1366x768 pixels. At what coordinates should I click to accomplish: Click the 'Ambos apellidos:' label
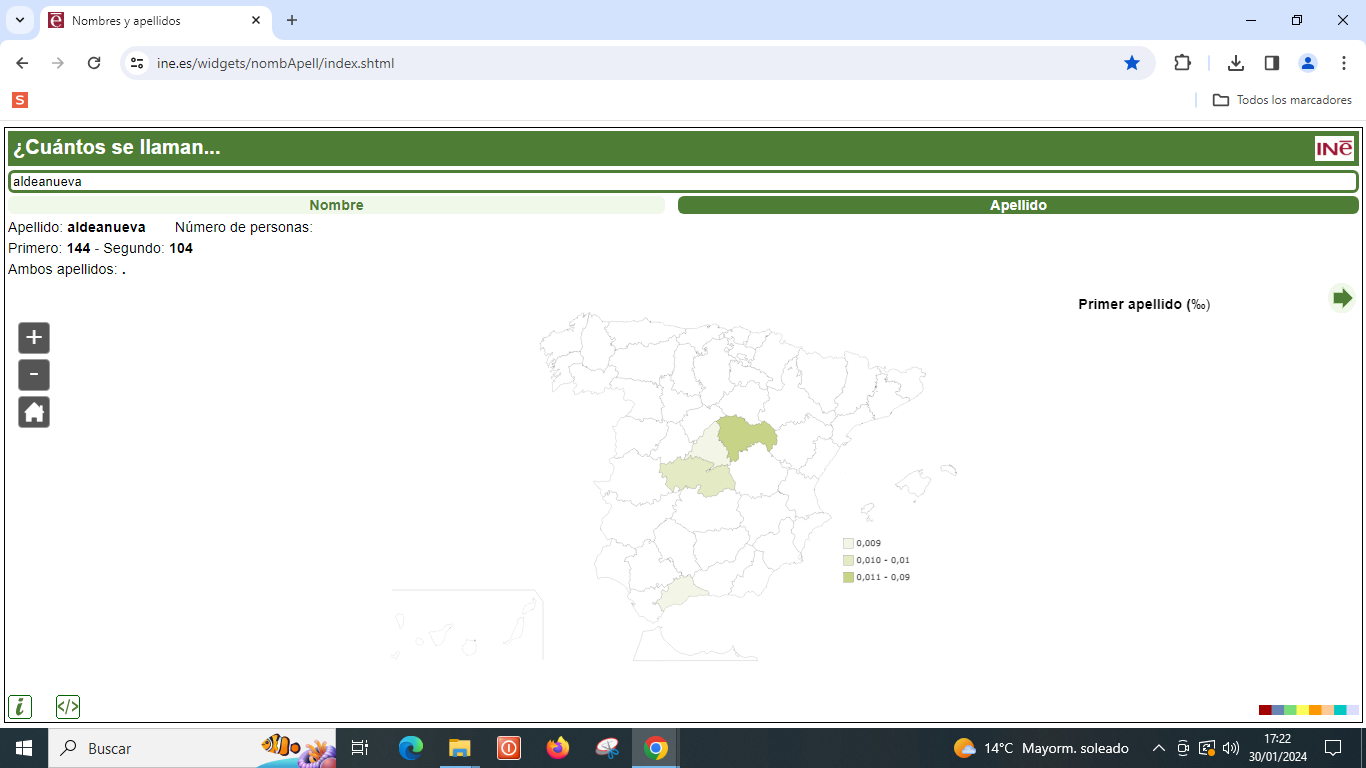pyautogui.click(x=63, y=270)
